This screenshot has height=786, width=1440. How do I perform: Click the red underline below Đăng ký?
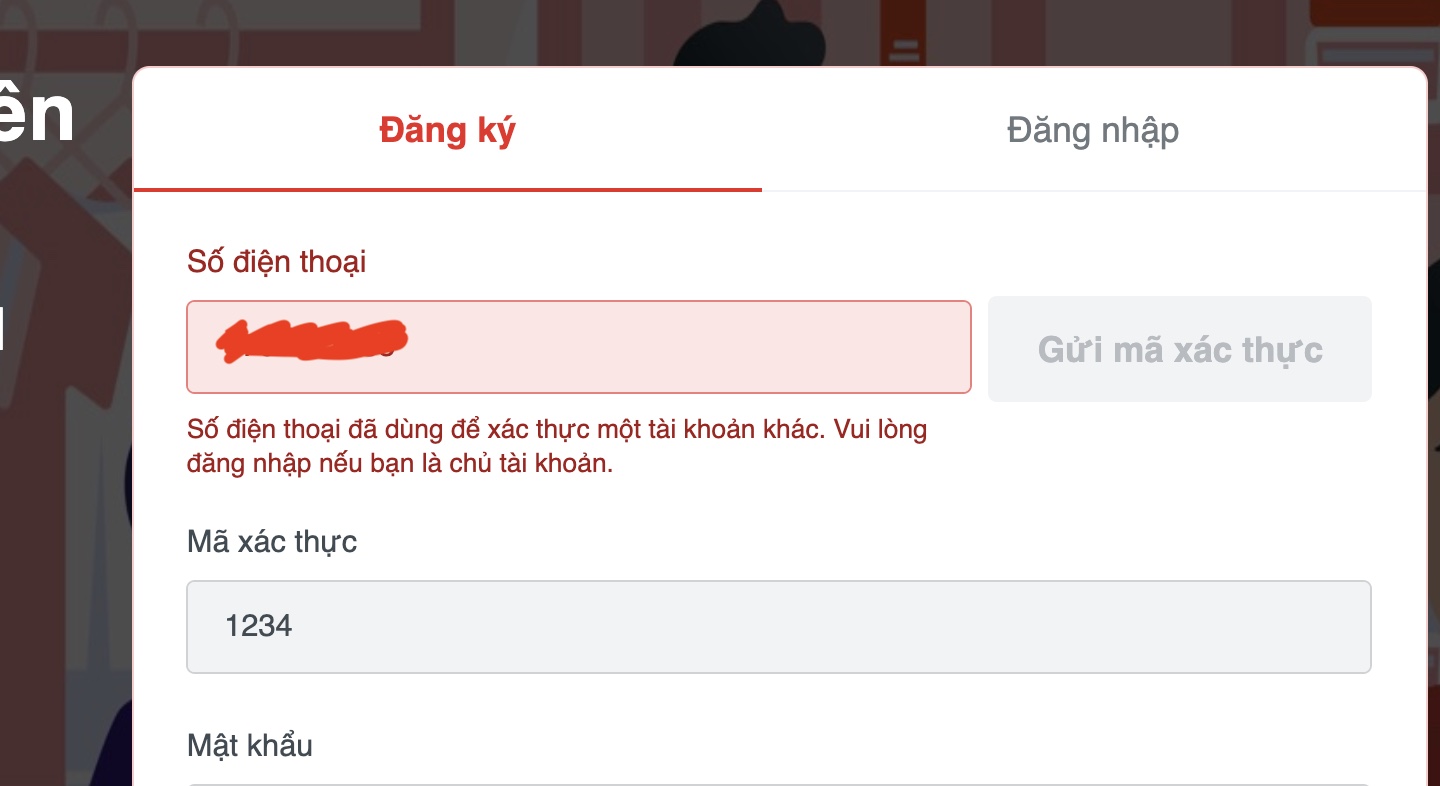[447, 189]
